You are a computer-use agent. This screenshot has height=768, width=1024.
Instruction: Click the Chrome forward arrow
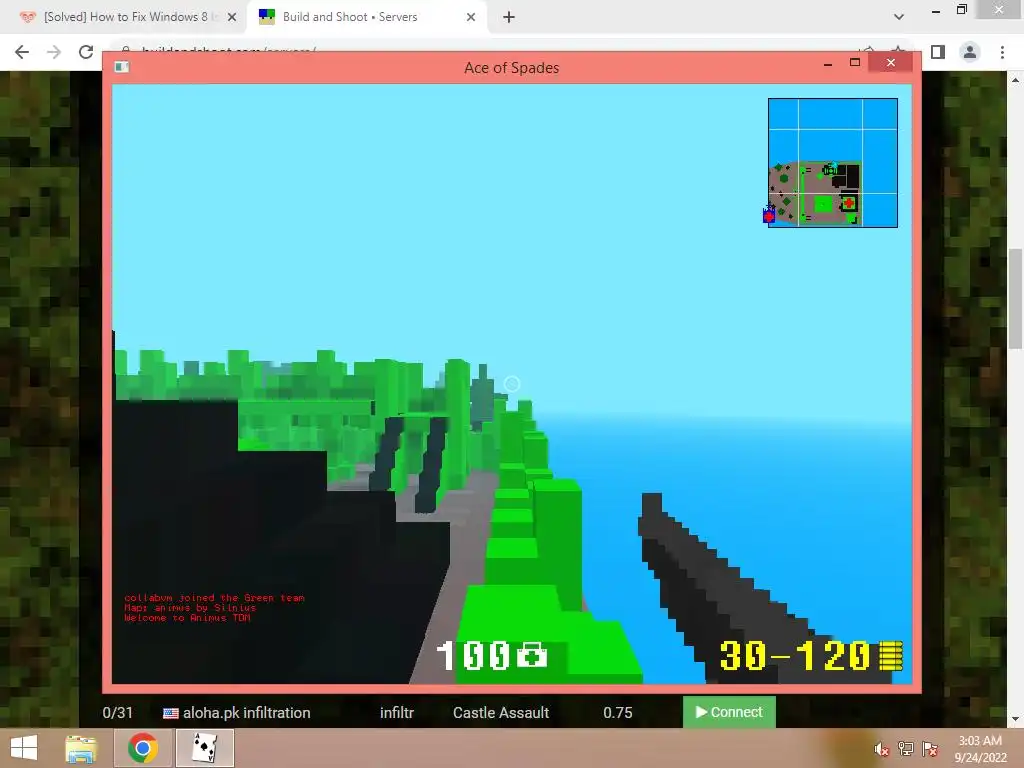click(54, 52)
